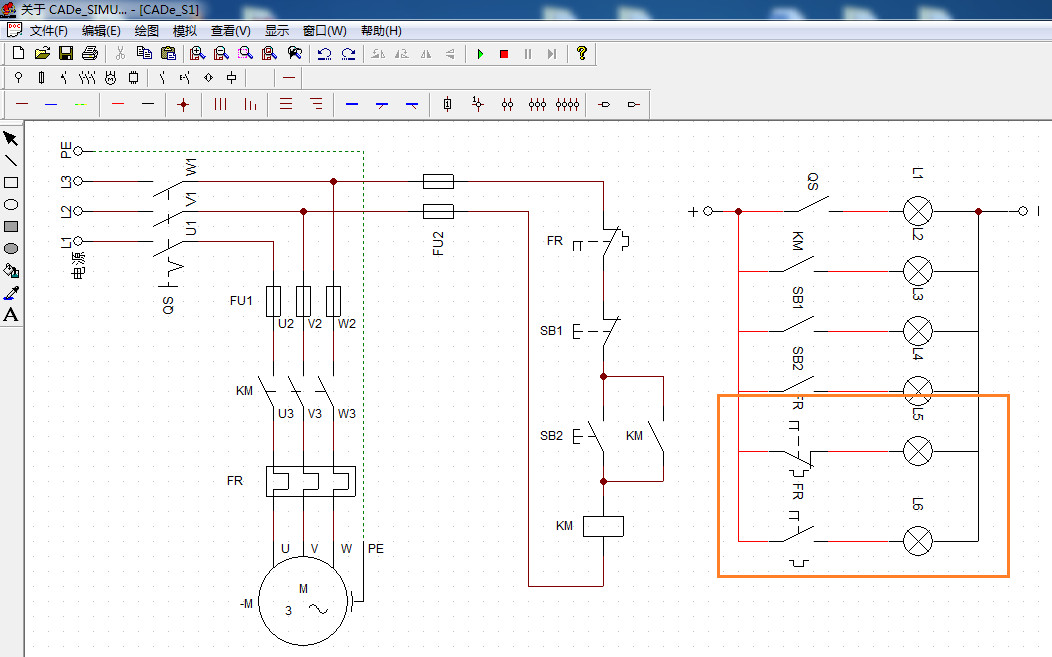This screenshot has width=1052, height=657.
Task: Save the circuit with the diskette icon
Action: pos(65,53)
